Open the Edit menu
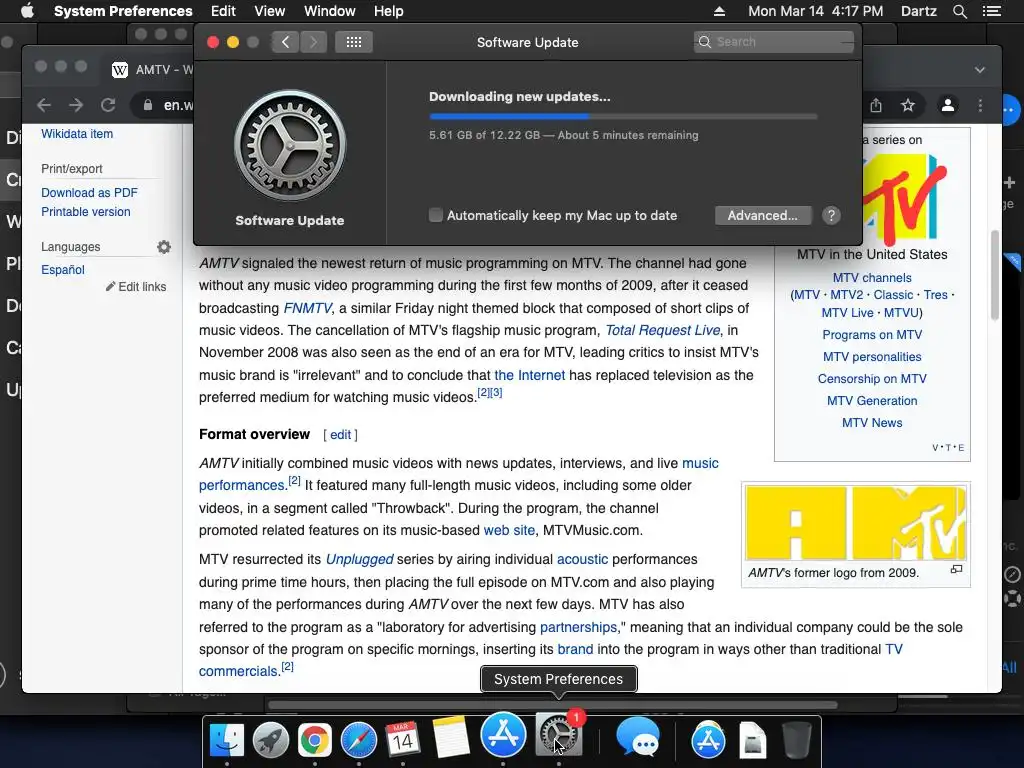The image size is (1024, 768). 223,11
